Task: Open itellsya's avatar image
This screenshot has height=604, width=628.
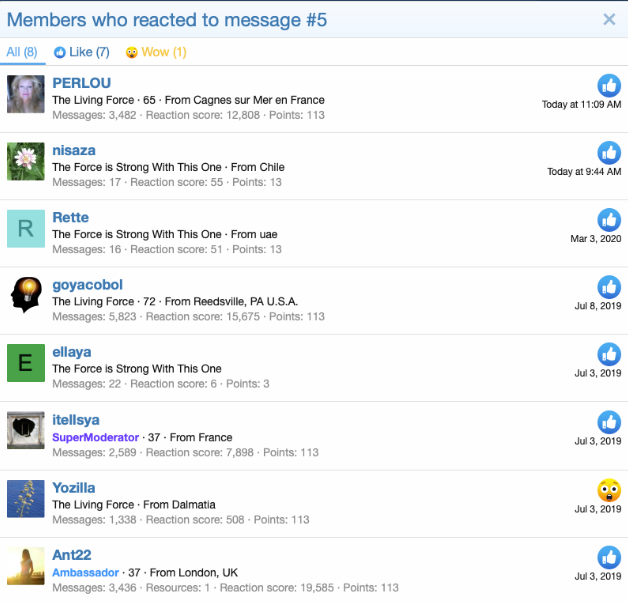Action: tap(26, 430)
